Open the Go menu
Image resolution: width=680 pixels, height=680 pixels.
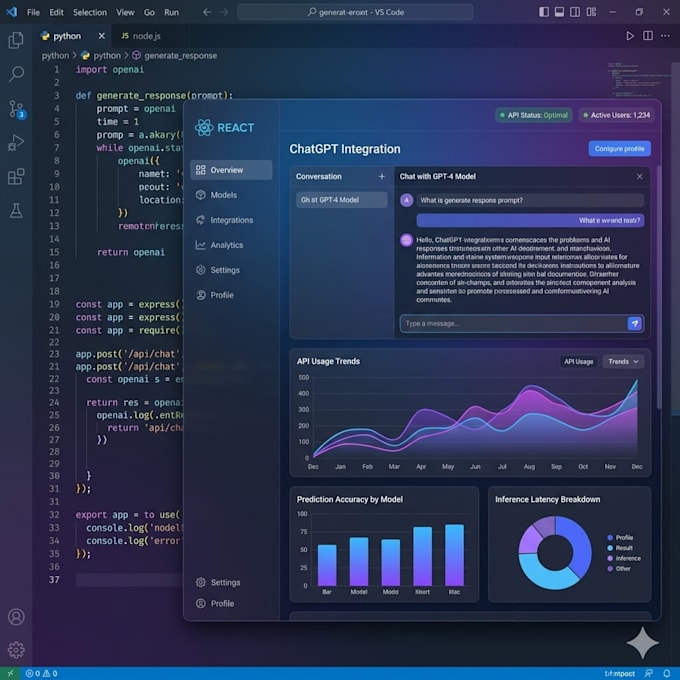[x=149, y=12]
